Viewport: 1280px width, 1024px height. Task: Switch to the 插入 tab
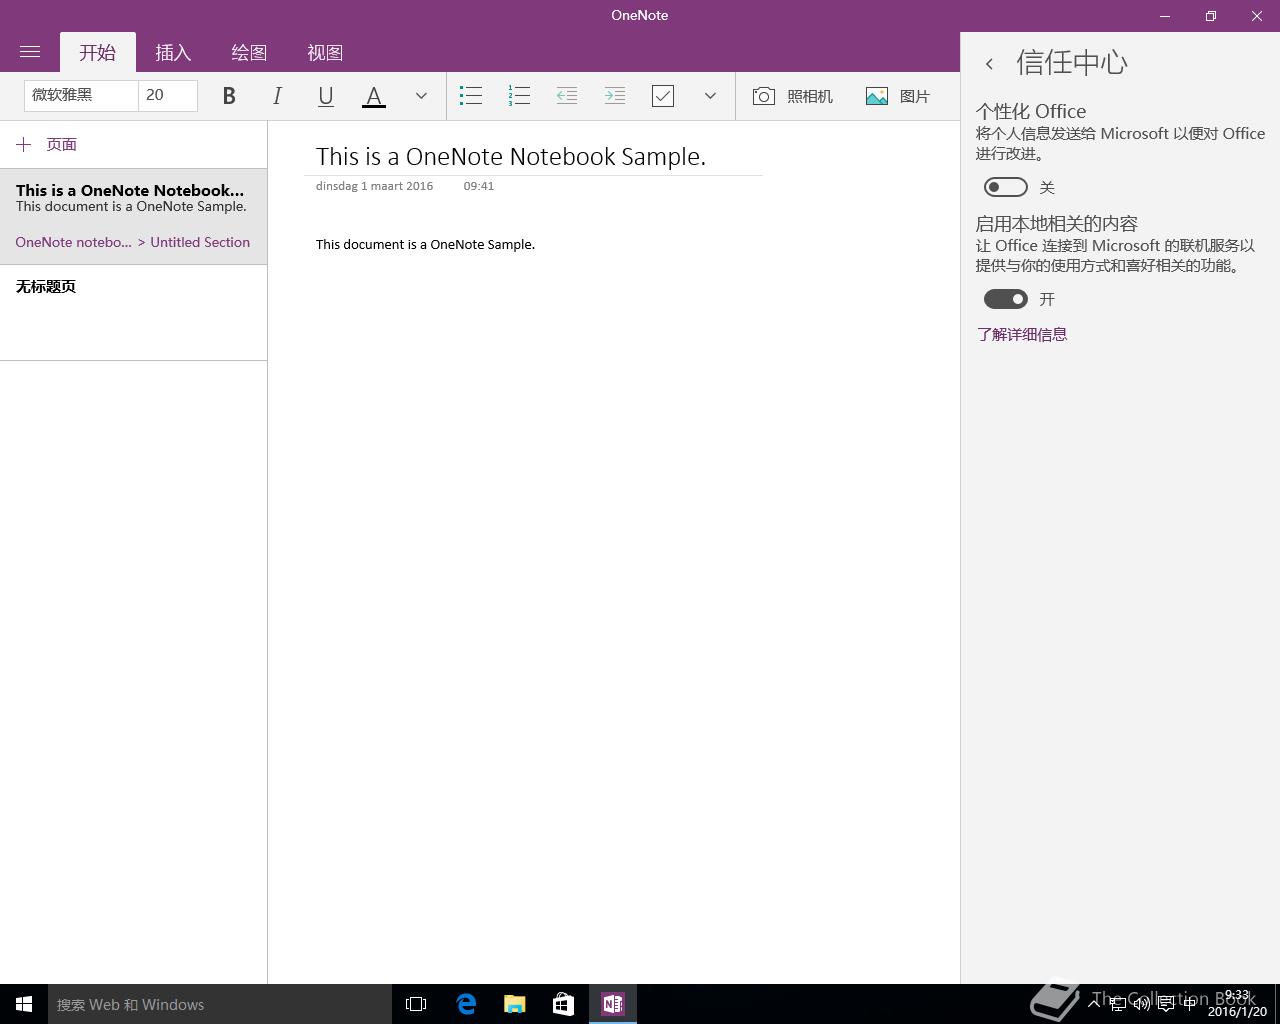(173, 52)
